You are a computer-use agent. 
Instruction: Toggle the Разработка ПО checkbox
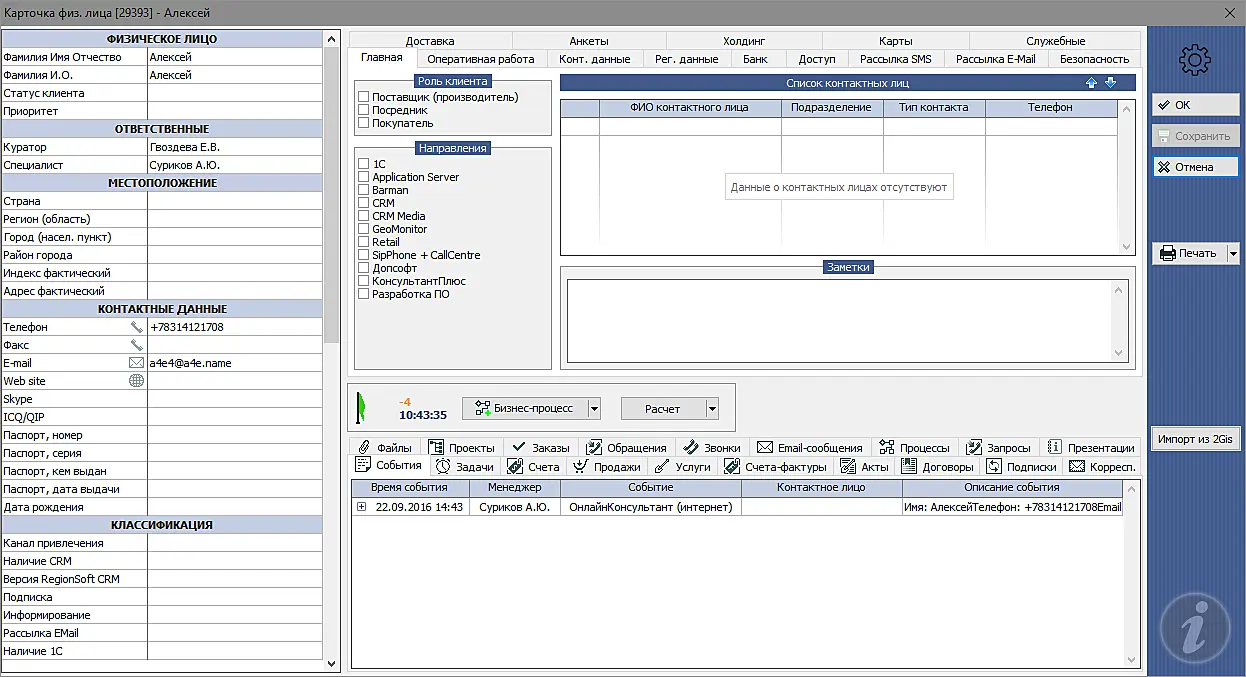click(364, 294)
